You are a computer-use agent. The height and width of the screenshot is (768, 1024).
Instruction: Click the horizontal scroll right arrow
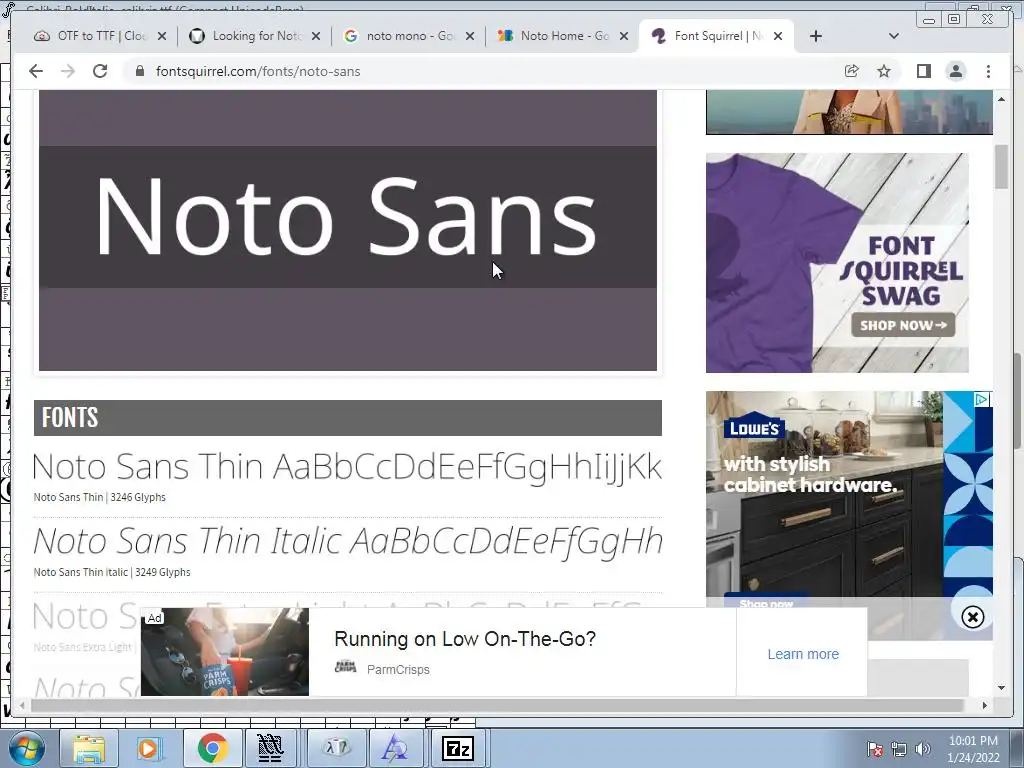985,705
